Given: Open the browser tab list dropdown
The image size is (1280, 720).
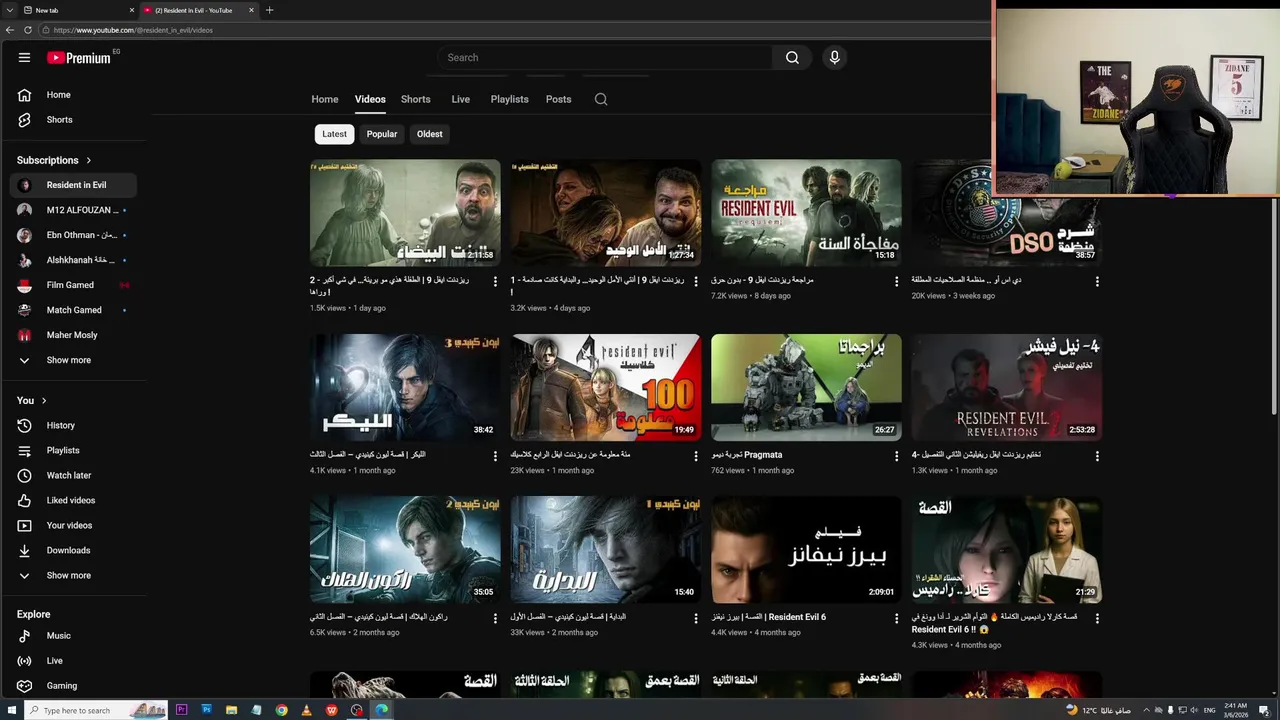Looking at the screenshot, I should tap(9, 10).
